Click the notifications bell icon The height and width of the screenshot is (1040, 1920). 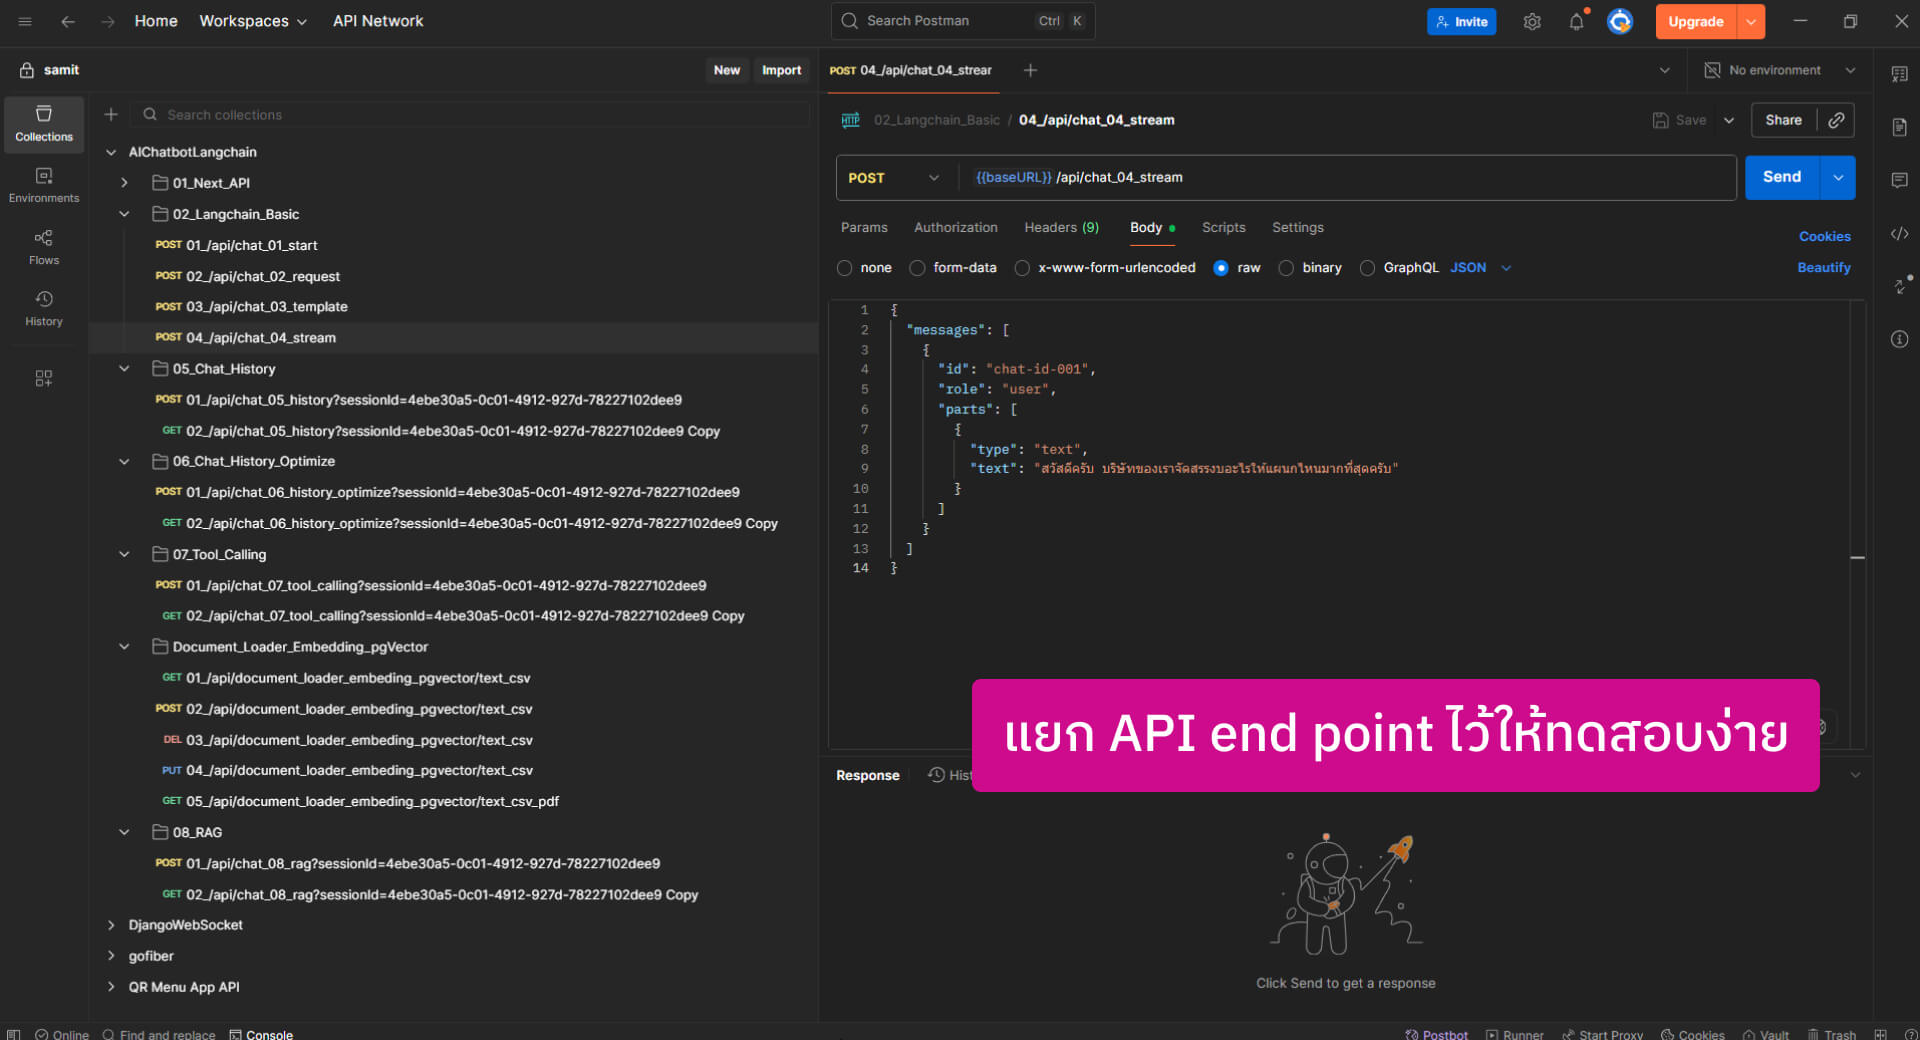[1576, 21]
